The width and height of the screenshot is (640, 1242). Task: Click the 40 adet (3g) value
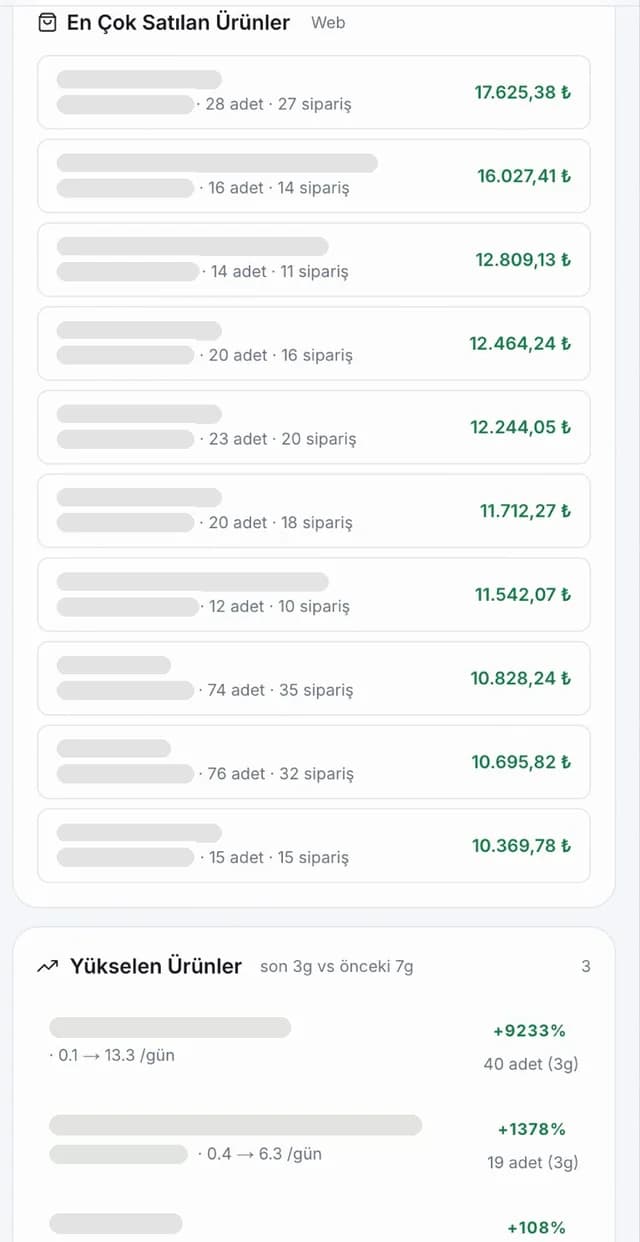(x=531, y=1064)
